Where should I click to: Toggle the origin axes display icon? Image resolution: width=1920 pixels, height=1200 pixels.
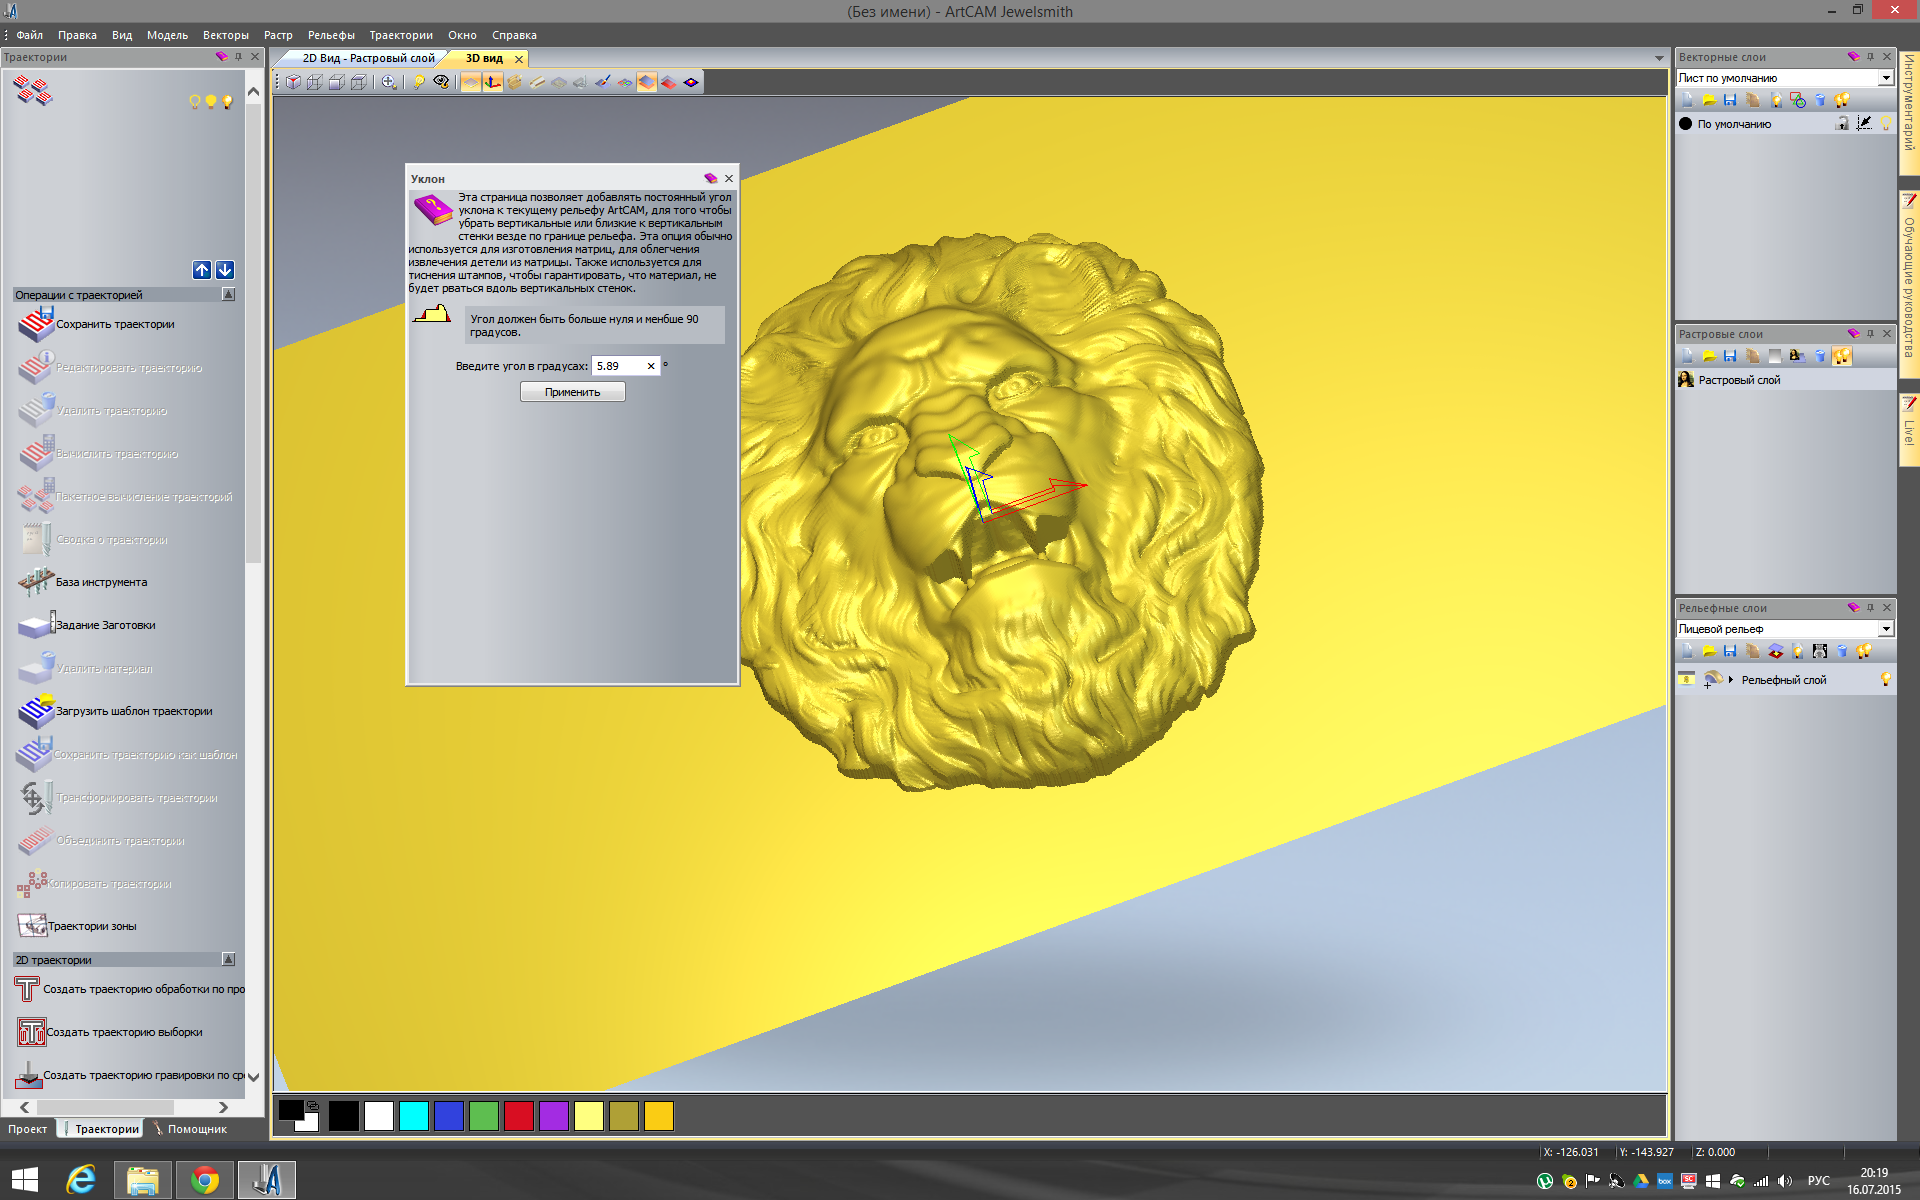493,82
